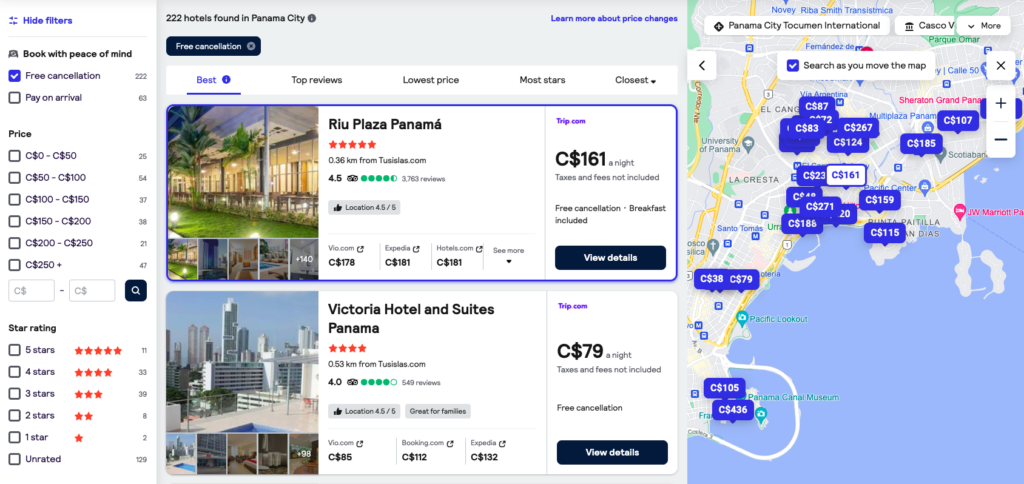Check the 5 stars rating filter
1024x484 pixels.
14,350
